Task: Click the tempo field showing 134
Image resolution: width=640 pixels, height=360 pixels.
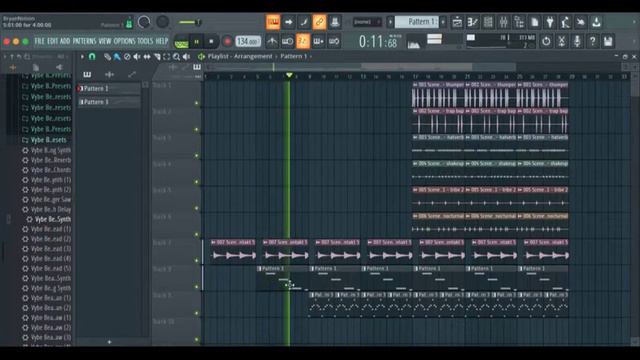Action: point(248,42)
